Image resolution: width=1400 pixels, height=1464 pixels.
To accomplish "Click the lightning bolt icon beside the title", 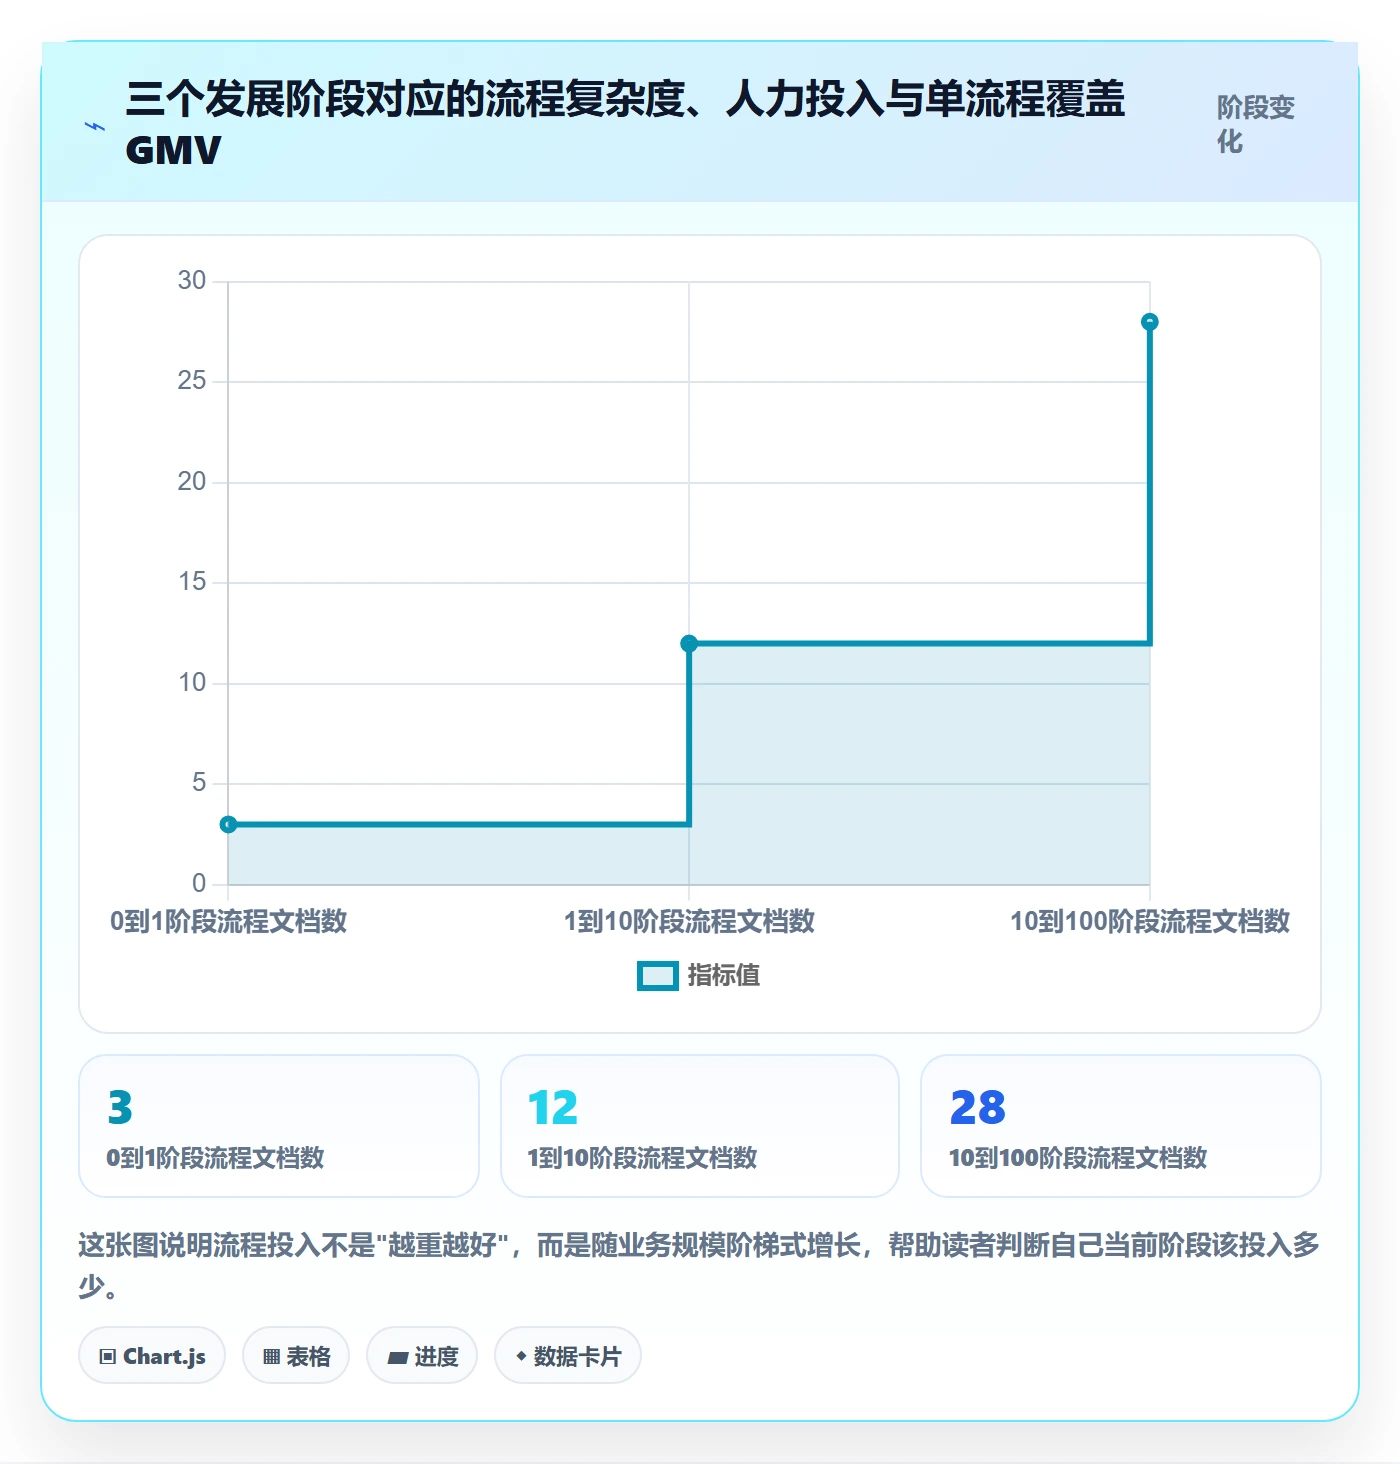I will coord(95,126).
